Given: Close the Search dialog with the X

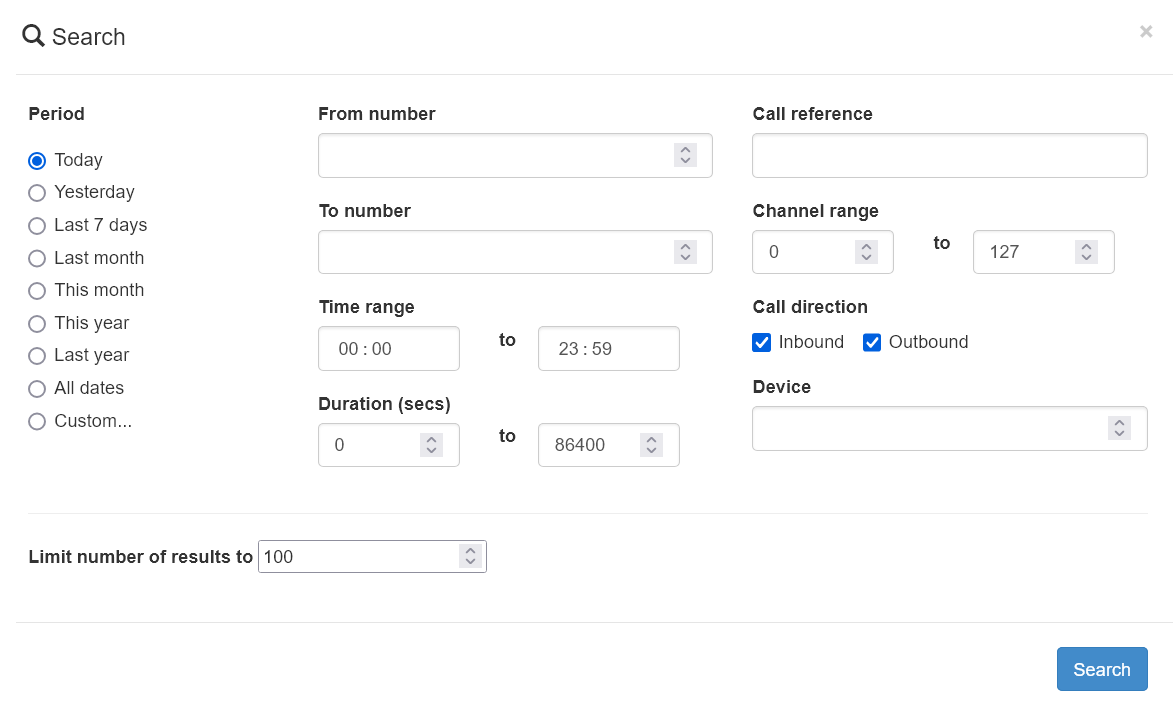Looking at the screenshot, I should click(x=1146, y=32).
